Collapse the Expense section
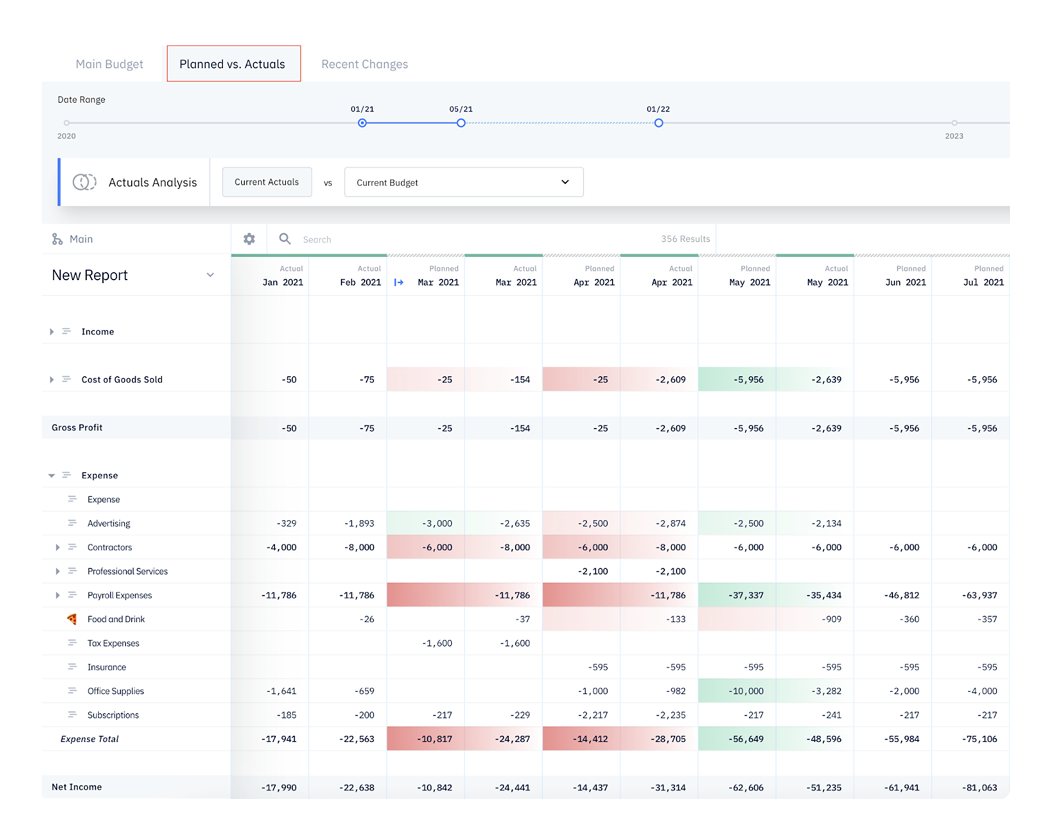Image resolution: width=1049 pixels, height=831 pixels. (x=50, y=475)
